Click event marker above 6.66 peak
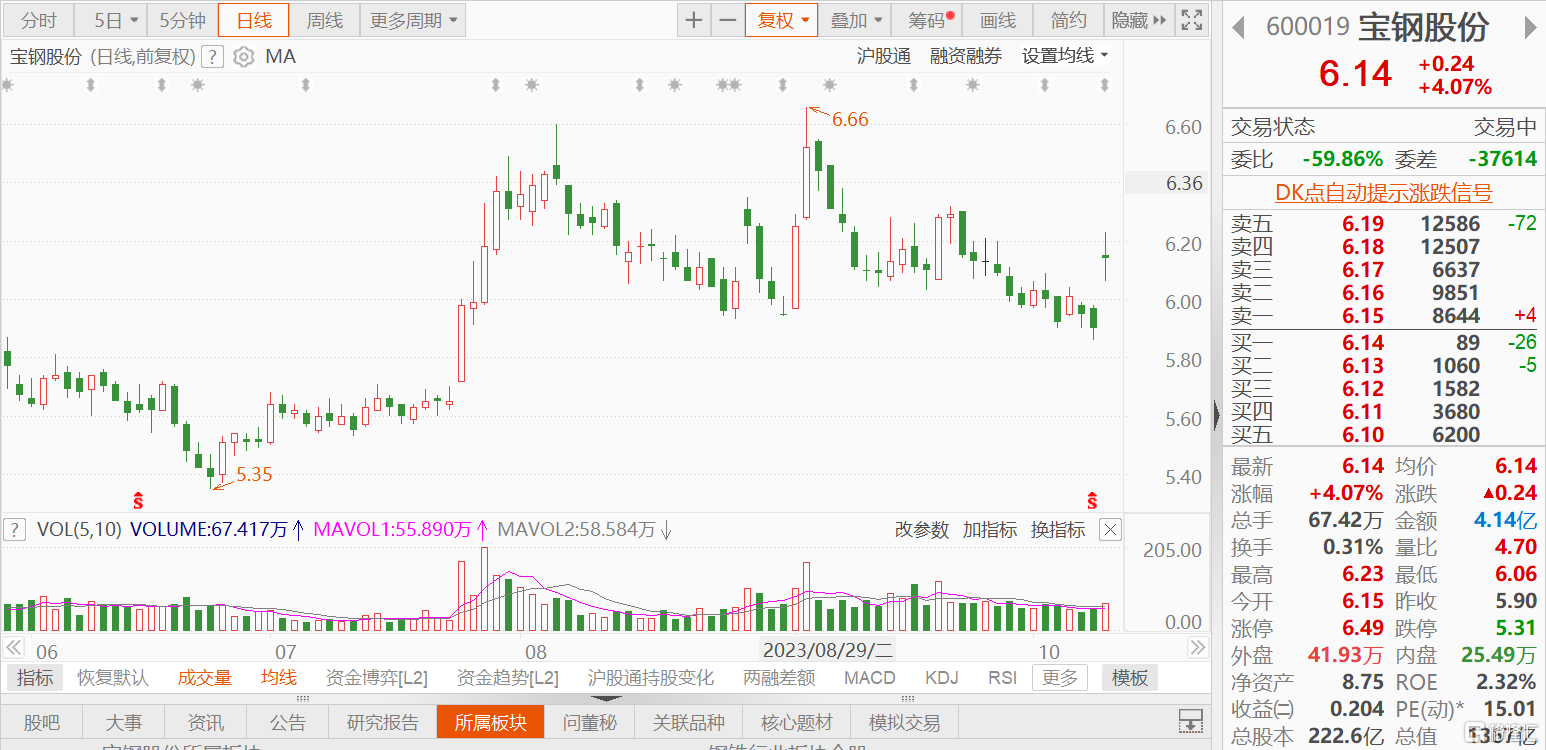Screen dimensions: 1546x750 (828, 86)
